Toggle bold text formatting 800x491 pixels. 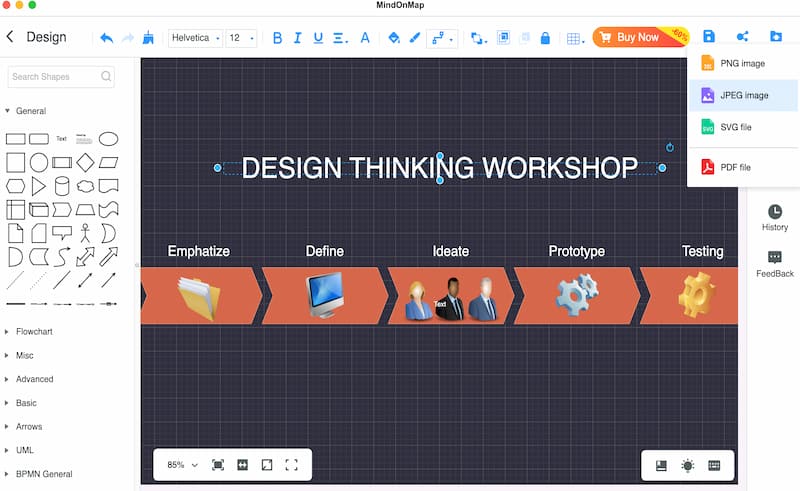[277, 38]
